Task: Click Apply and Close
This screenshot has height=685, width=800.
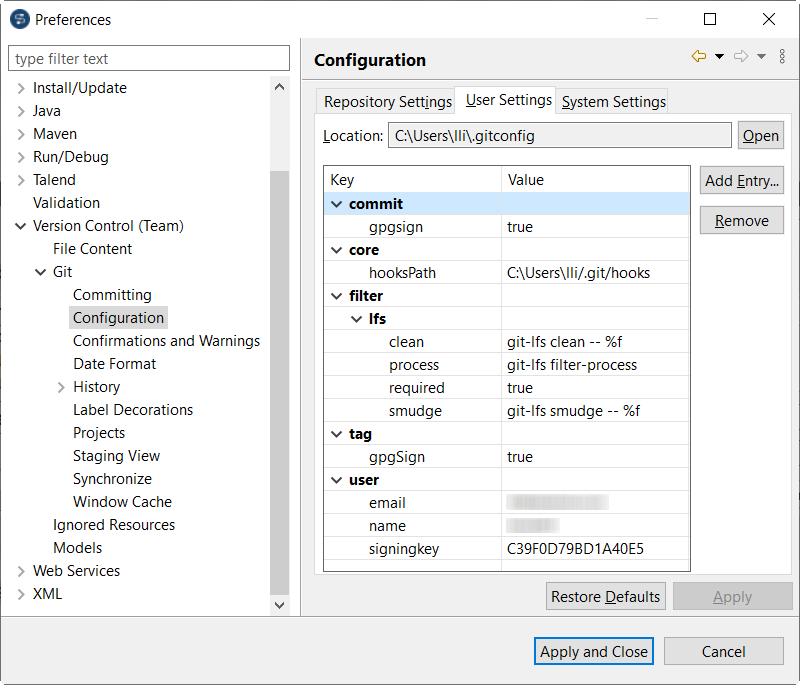Action: click(x=593, y=651)
